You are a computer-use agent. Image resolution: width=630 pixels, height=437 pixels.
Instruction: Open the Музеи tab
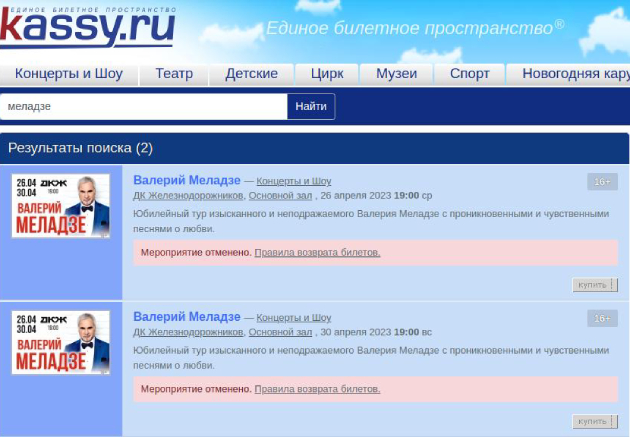[x=397, y=74]
